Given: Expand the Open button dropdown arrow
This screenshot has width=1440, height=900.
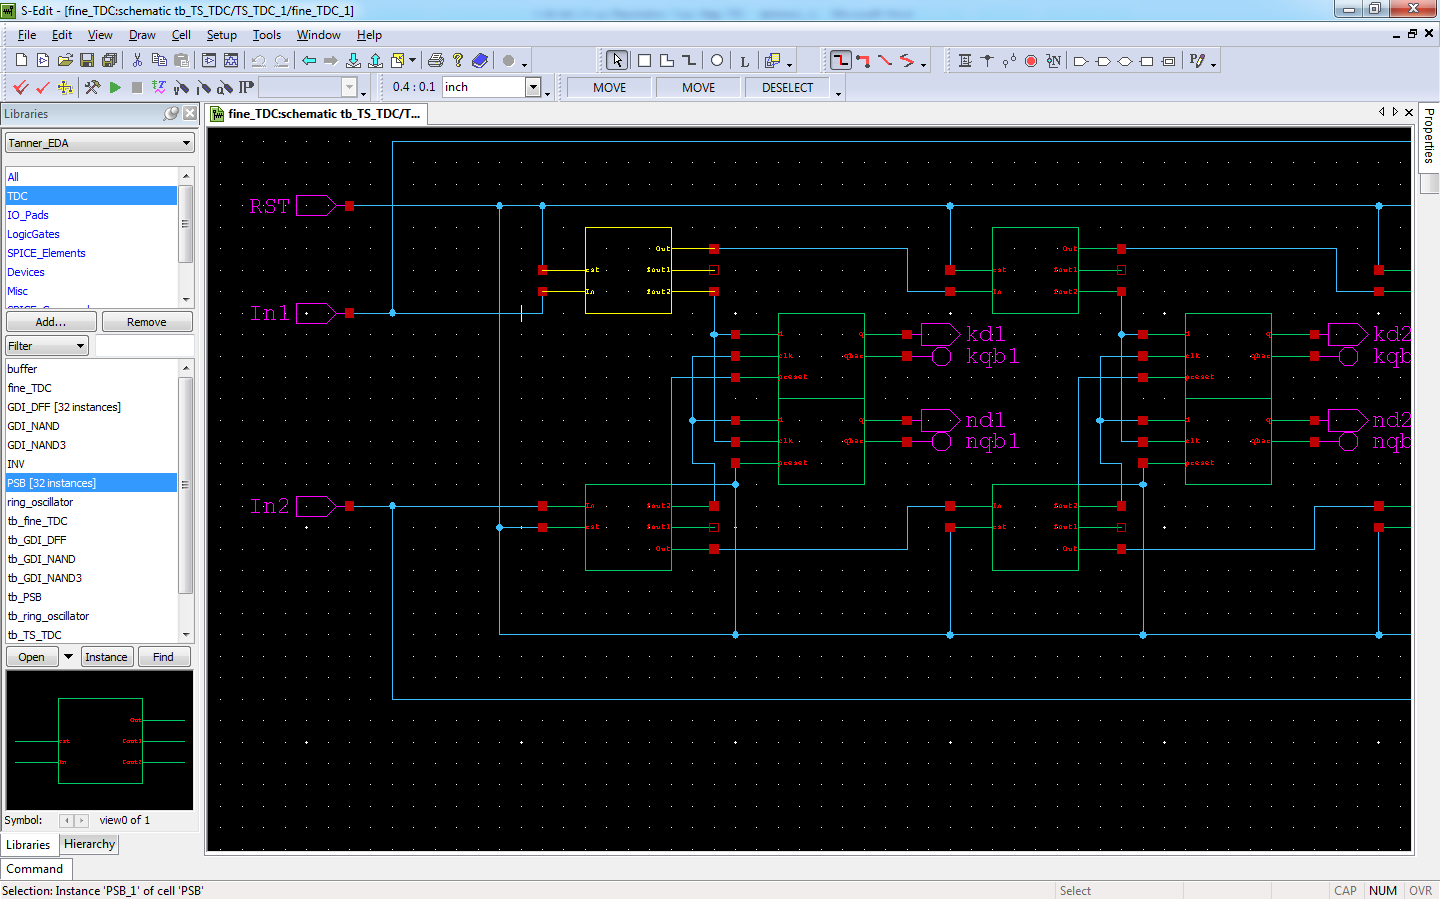Looking at the screenshot, I should [x=68, y=657].
